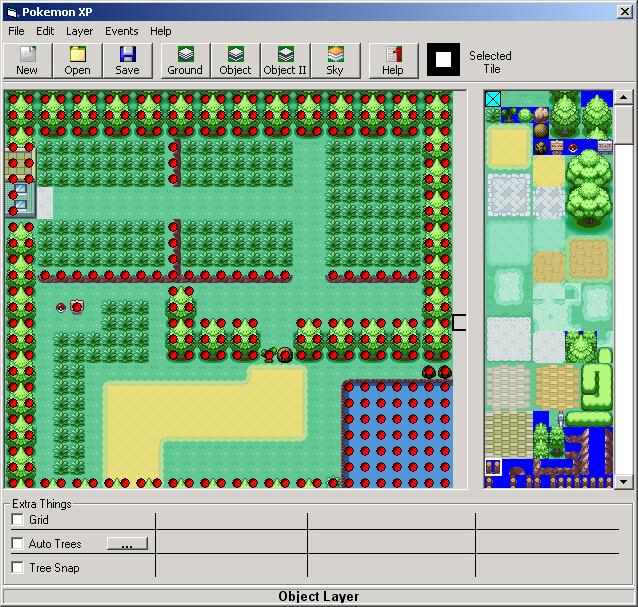This screenshot has height=607, width=638.
Task: Select the green hedge maze tile
Action: point(596,386)
